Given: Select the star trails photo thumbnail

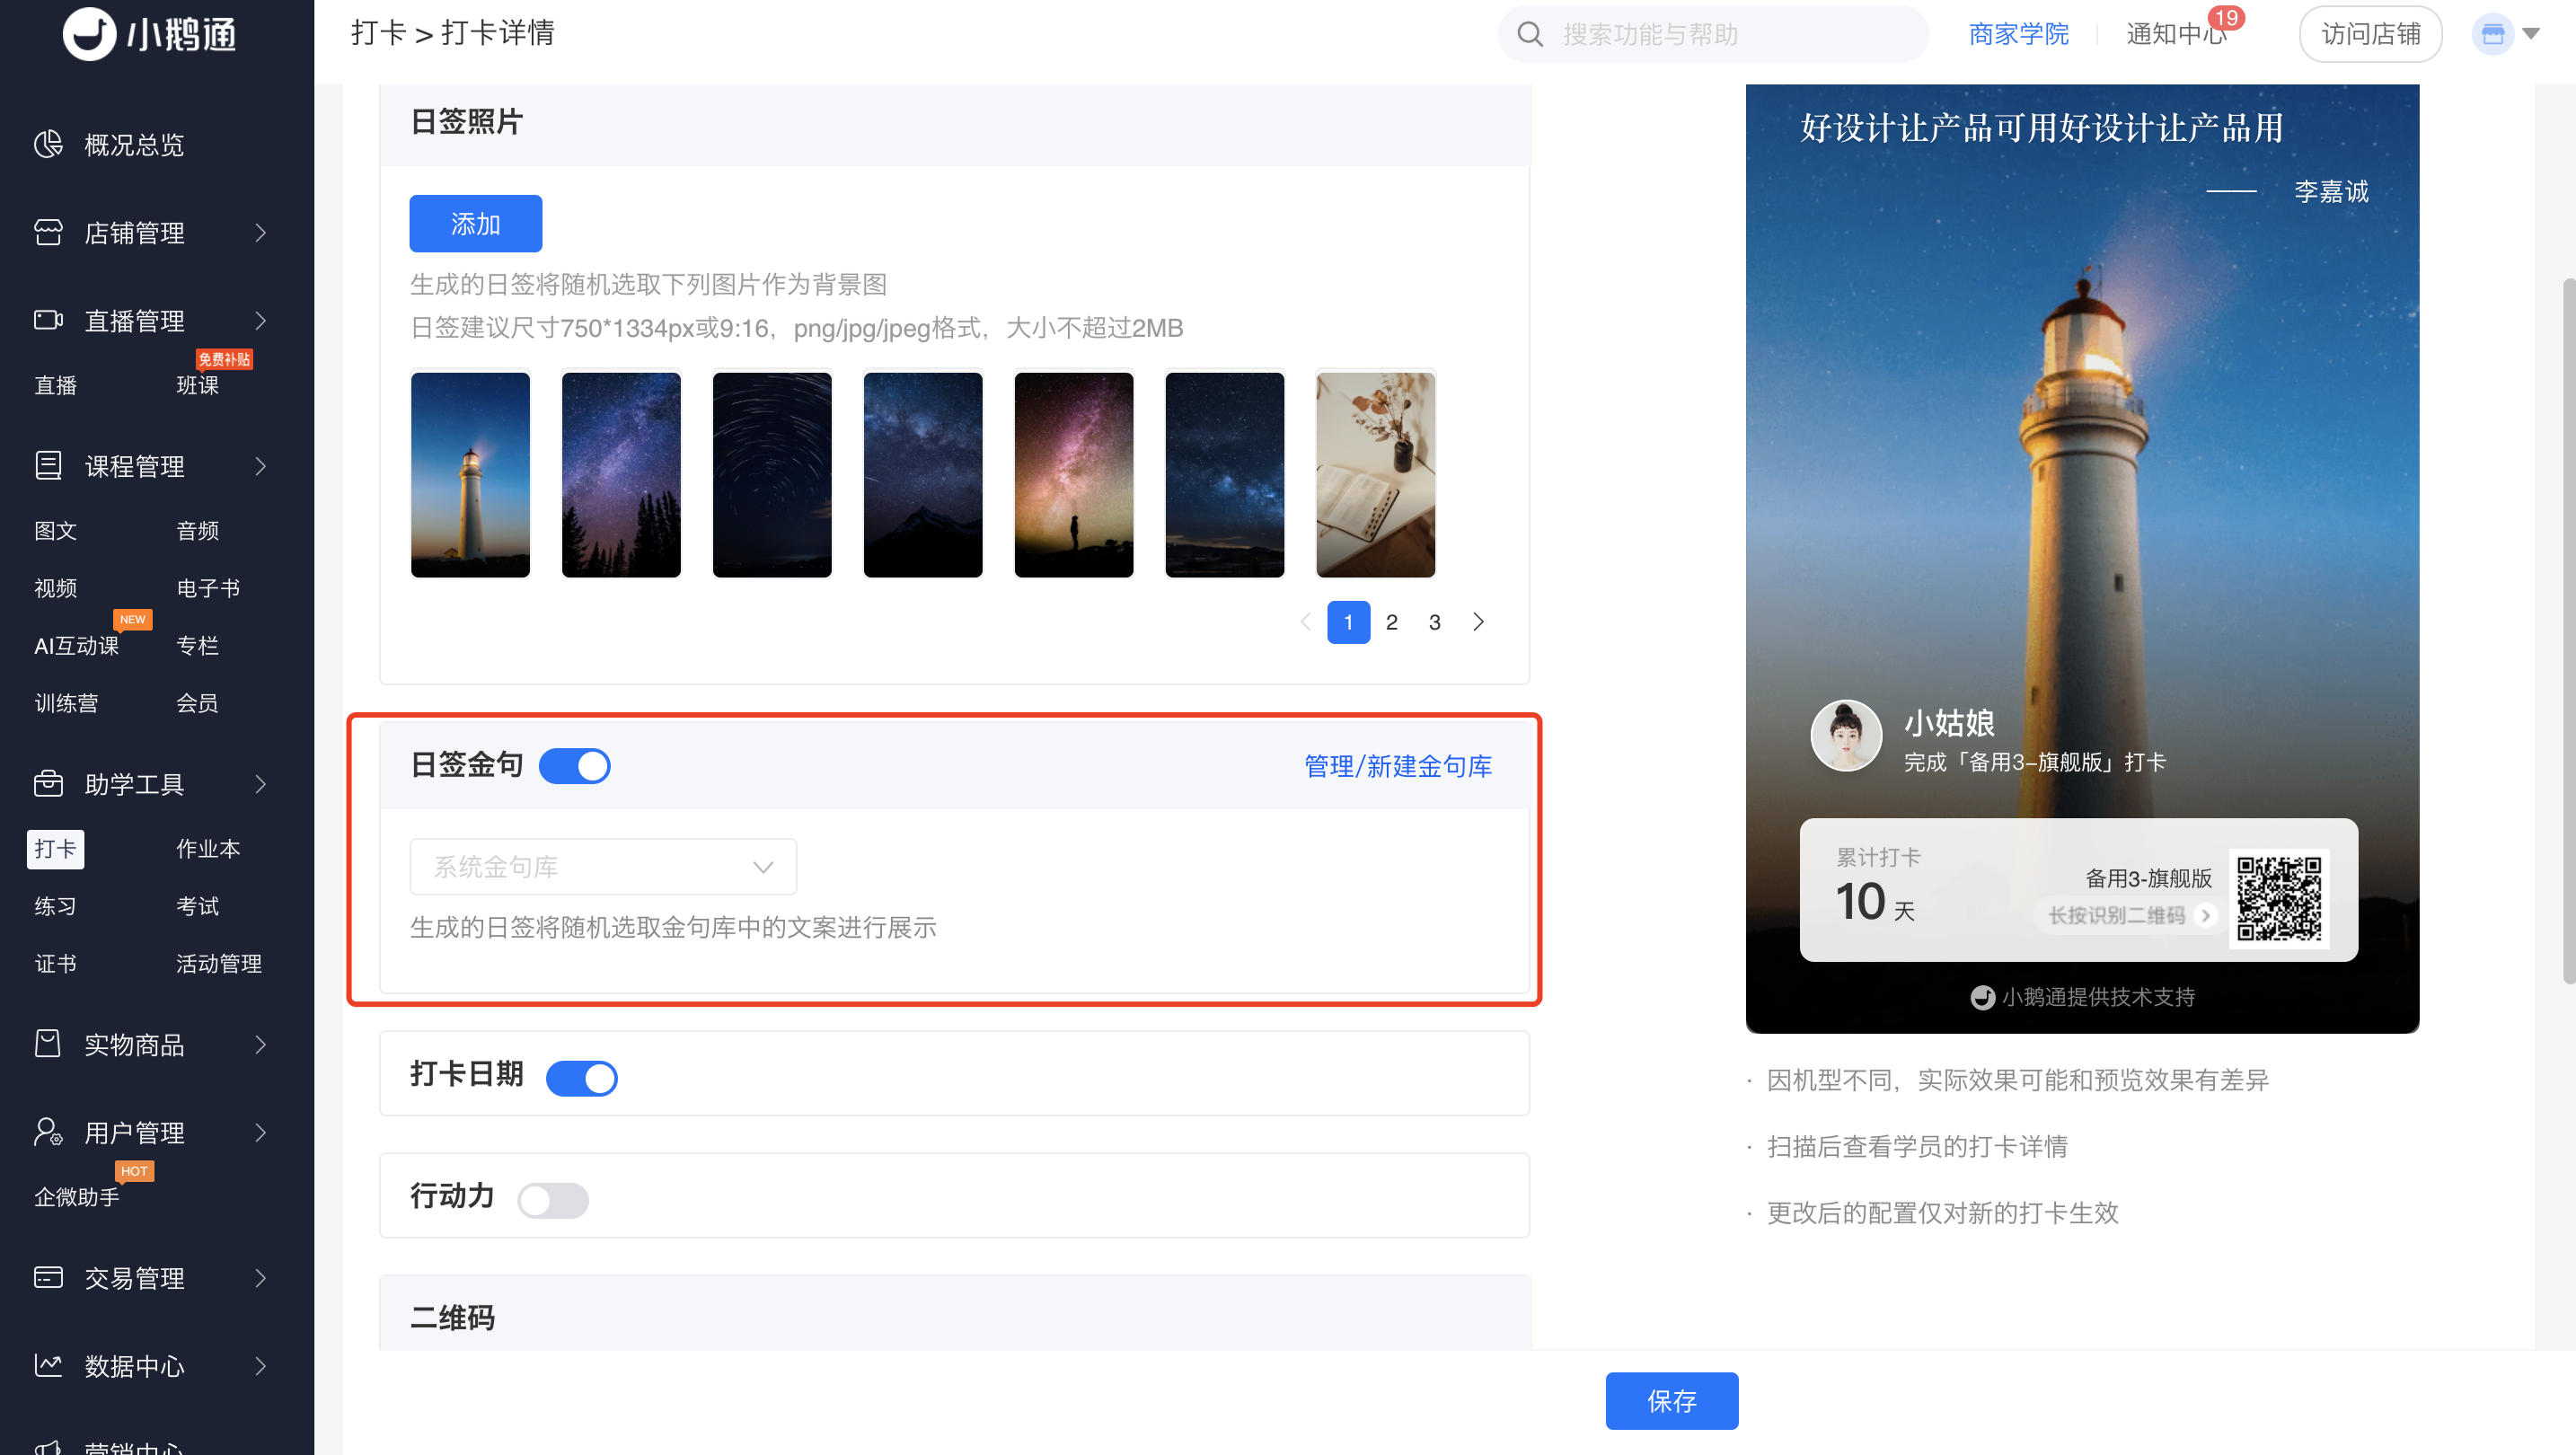Looking at the screenshot, I should 771,474.
